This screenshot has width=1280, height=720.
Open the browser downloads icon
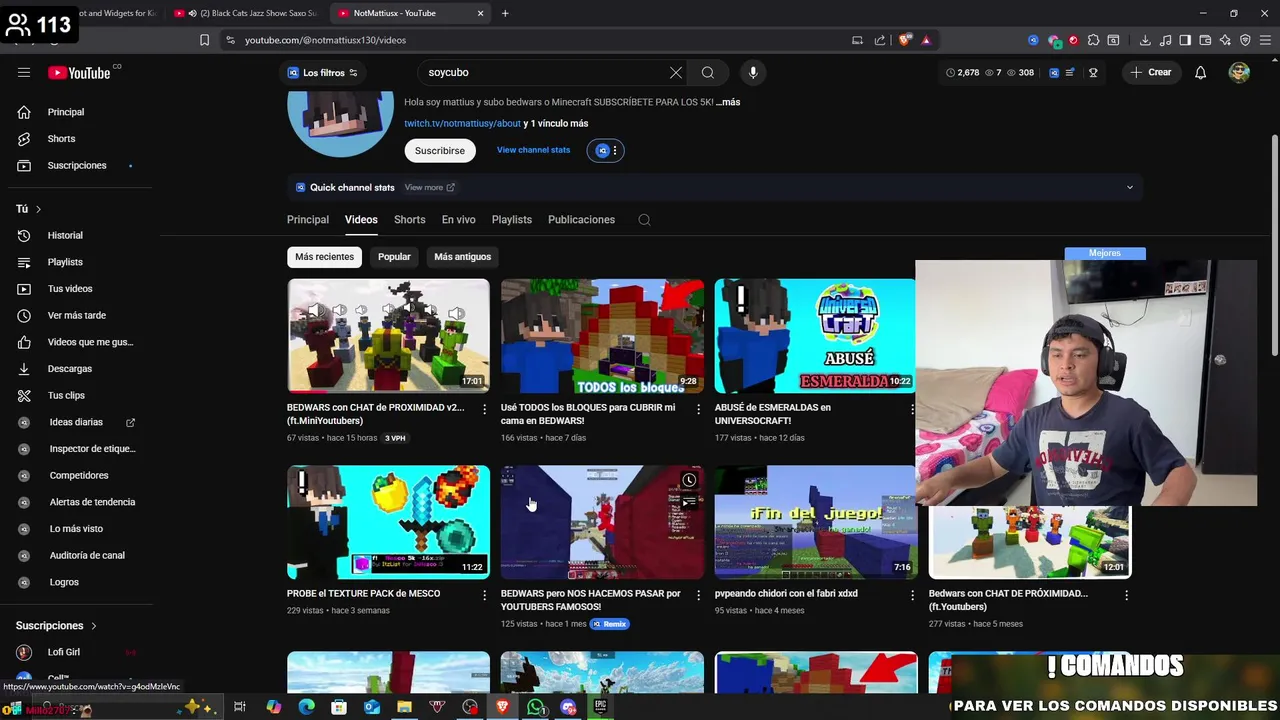point(1145,40)
